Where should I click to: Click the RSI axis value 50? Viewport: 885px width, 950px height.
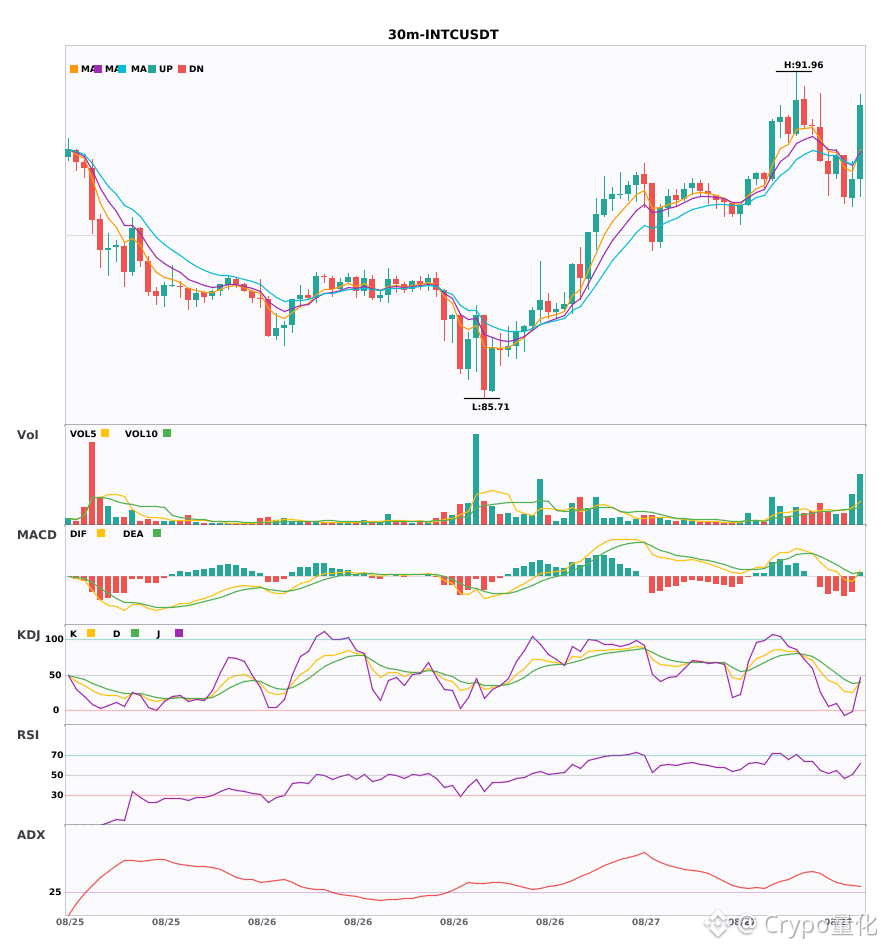click(57, 775)
